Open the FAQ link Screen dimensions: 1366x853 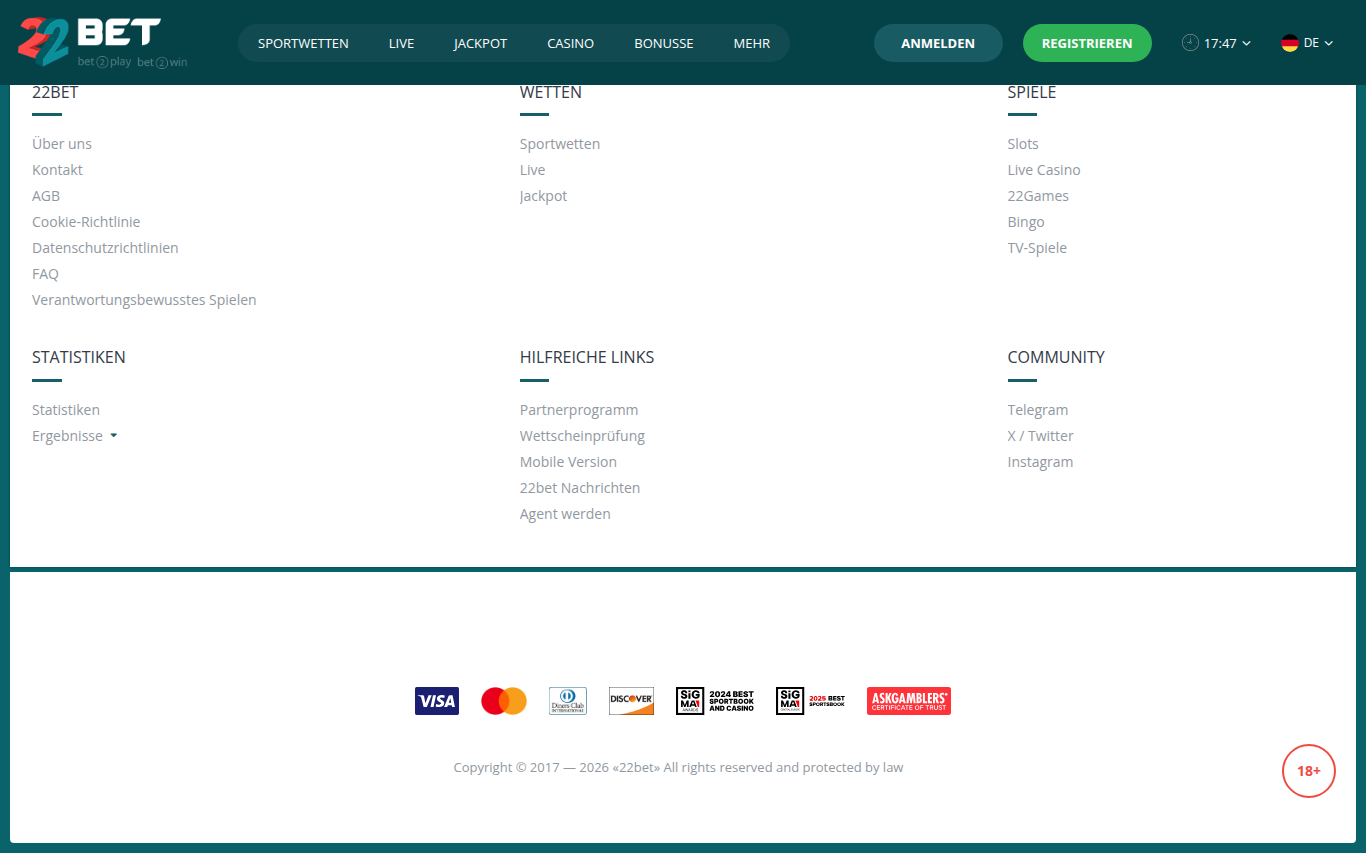tap(45, 274)
